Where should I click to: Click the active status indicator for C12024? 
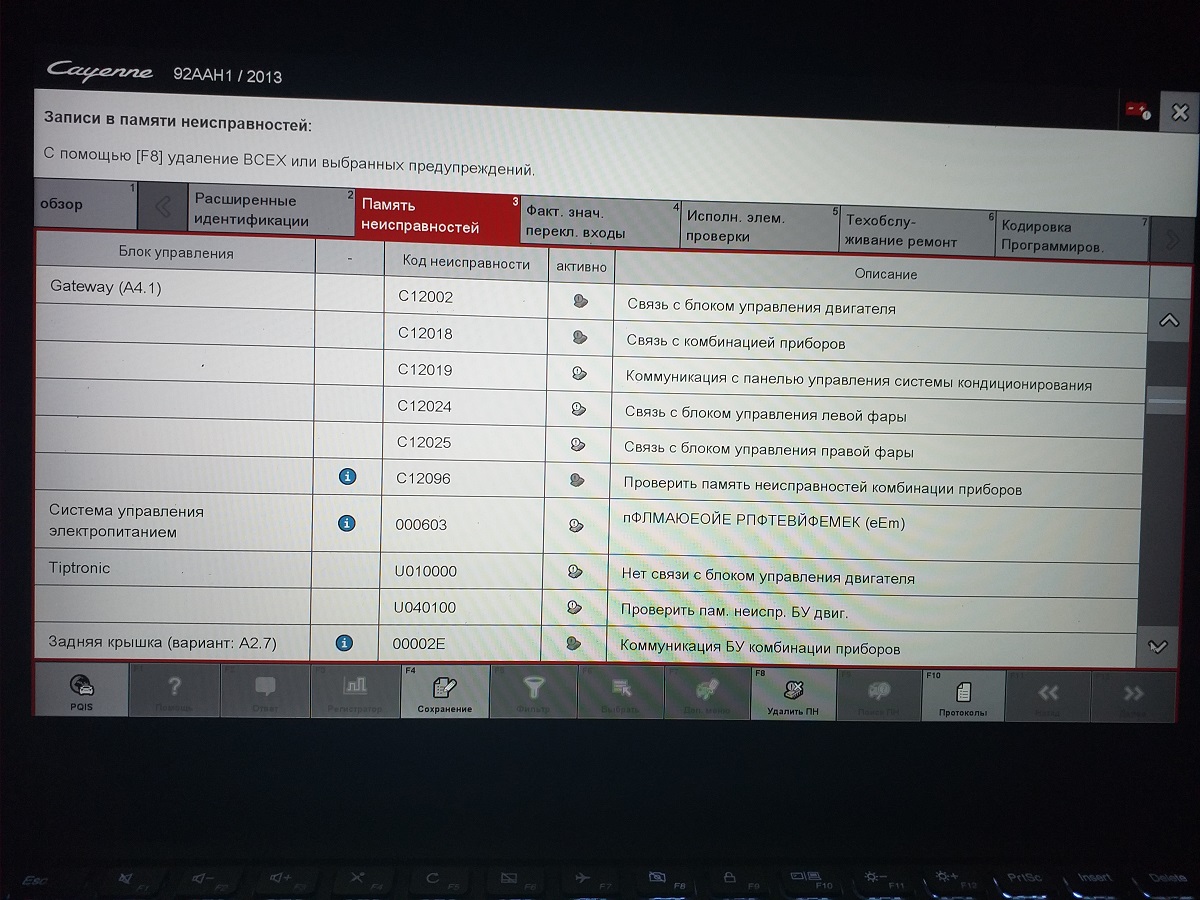point(577,408)
